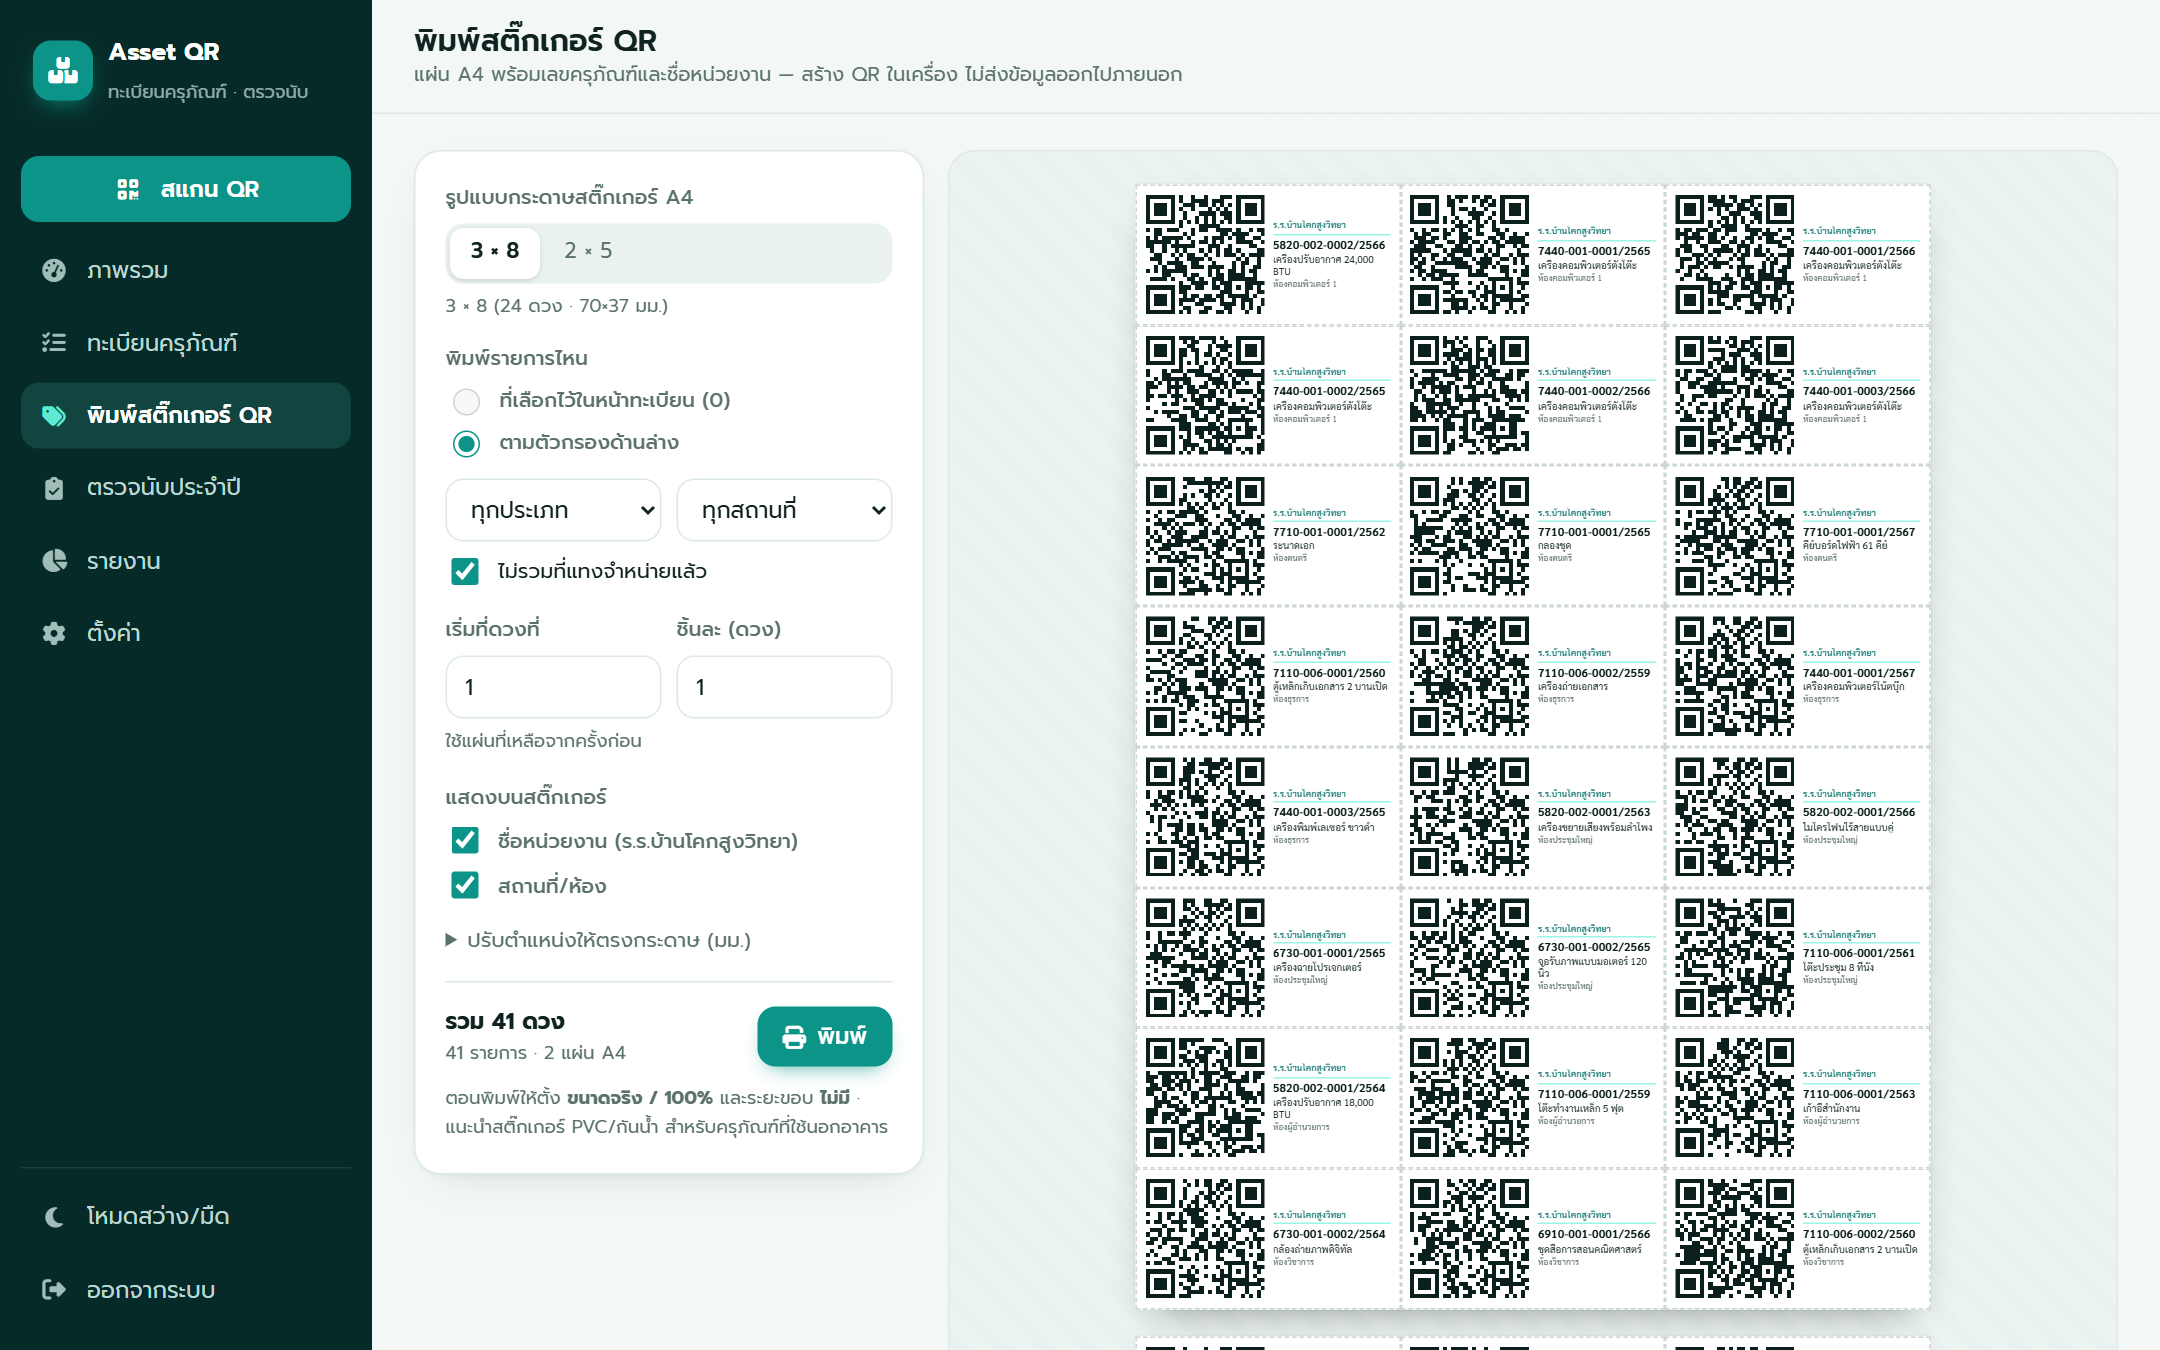Click sticker 5820-002-0002/2566 in preview
Viewport: 2160px width, 1350px height.
1268,255
